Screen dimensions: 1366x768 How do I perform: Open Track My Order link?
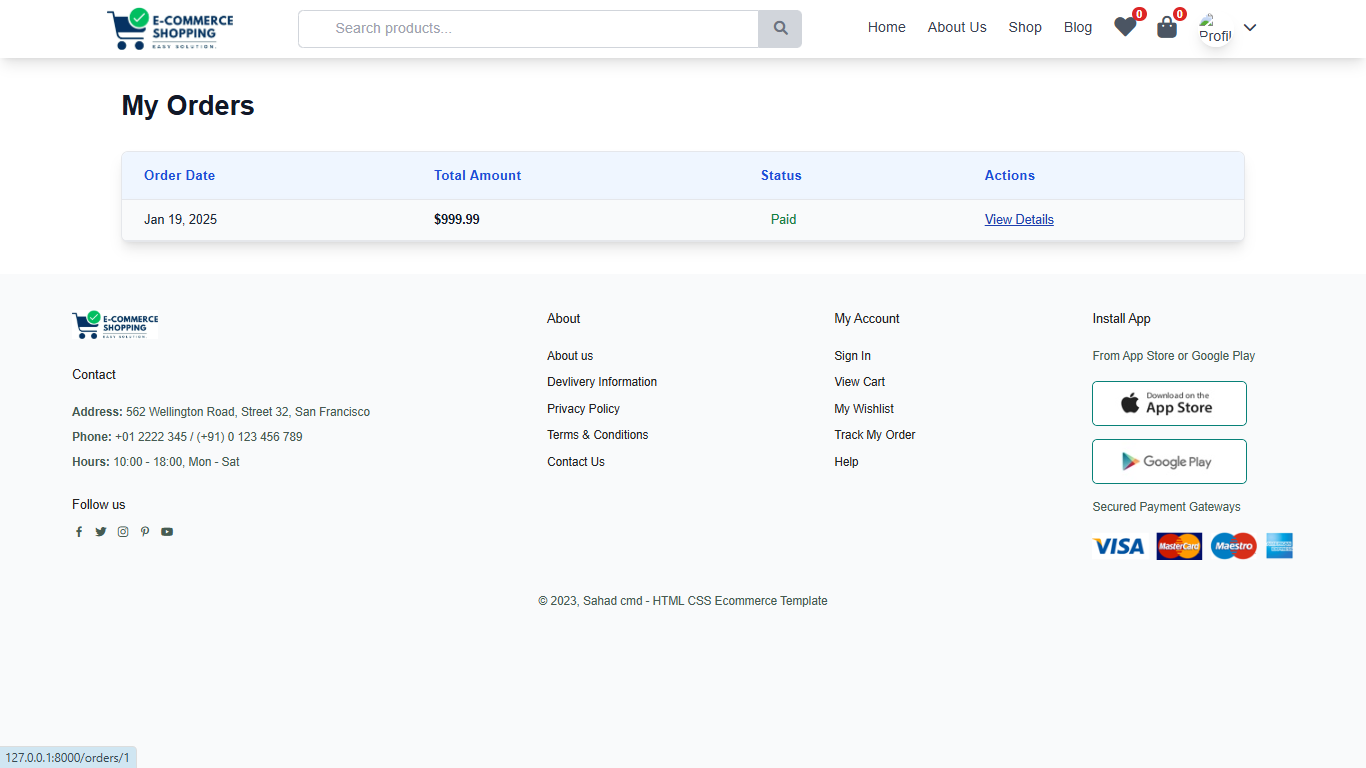click(x=875, y=435)
